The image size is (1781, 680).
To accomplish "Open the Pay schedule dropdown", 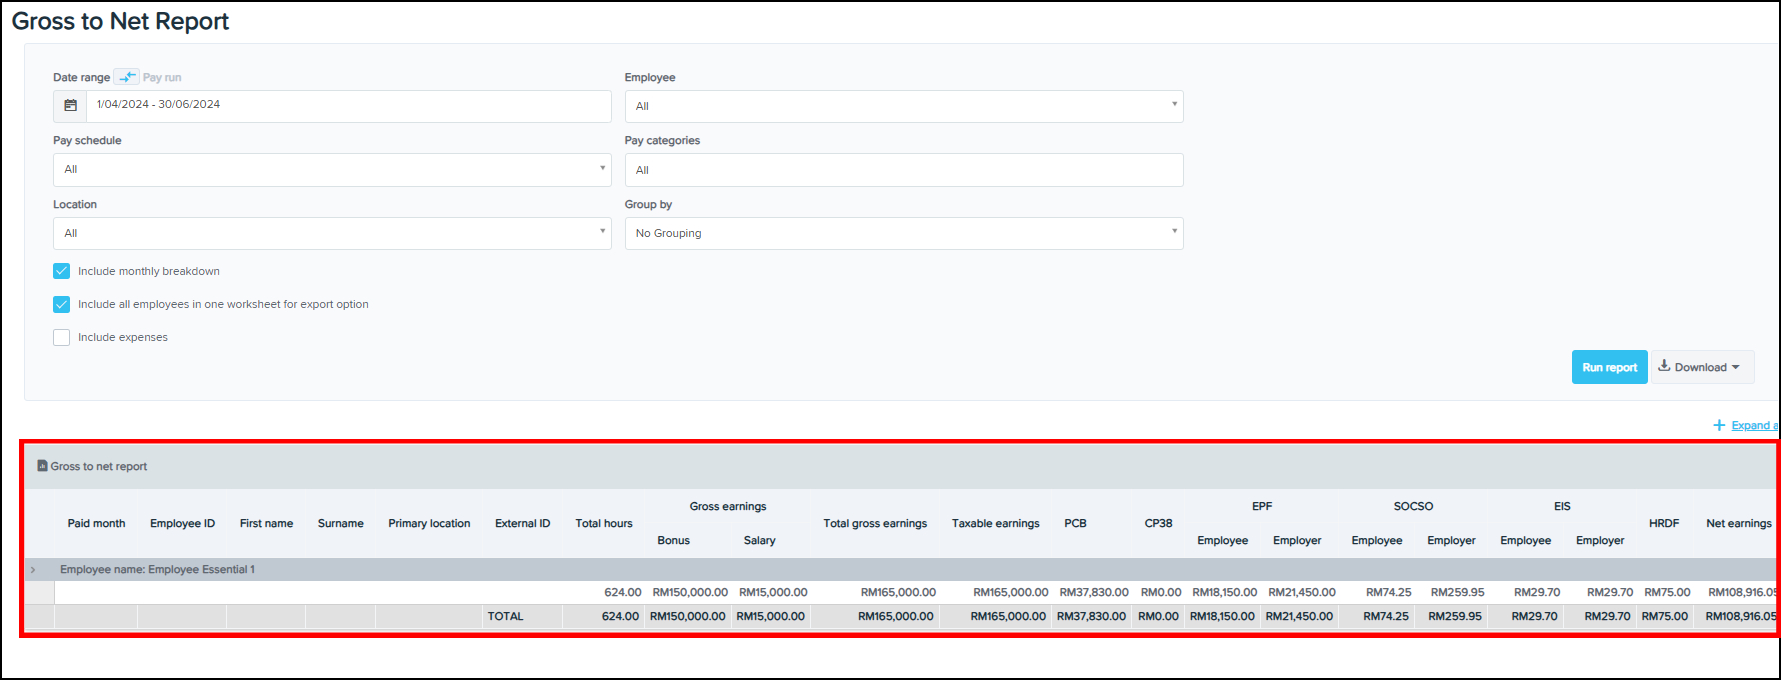I will point(331,169).
